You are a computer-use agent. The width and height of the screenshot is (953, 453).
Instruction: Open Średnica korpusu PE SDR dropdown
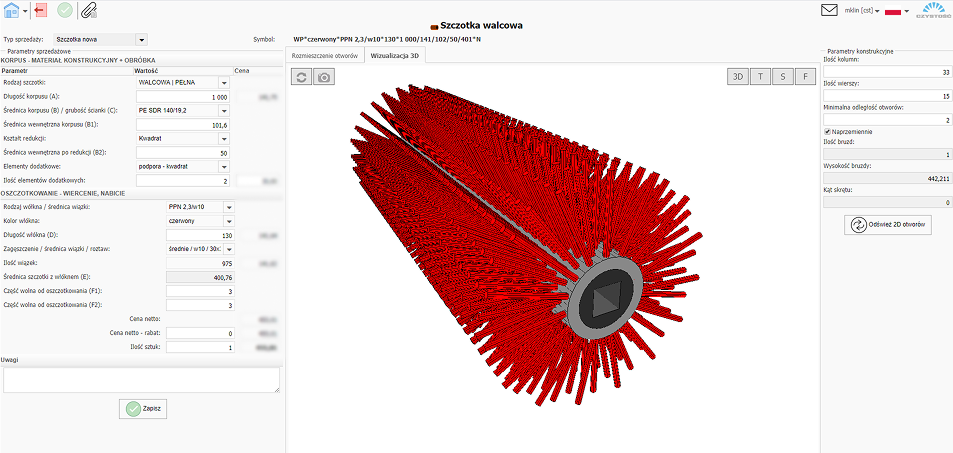(224, 111)
